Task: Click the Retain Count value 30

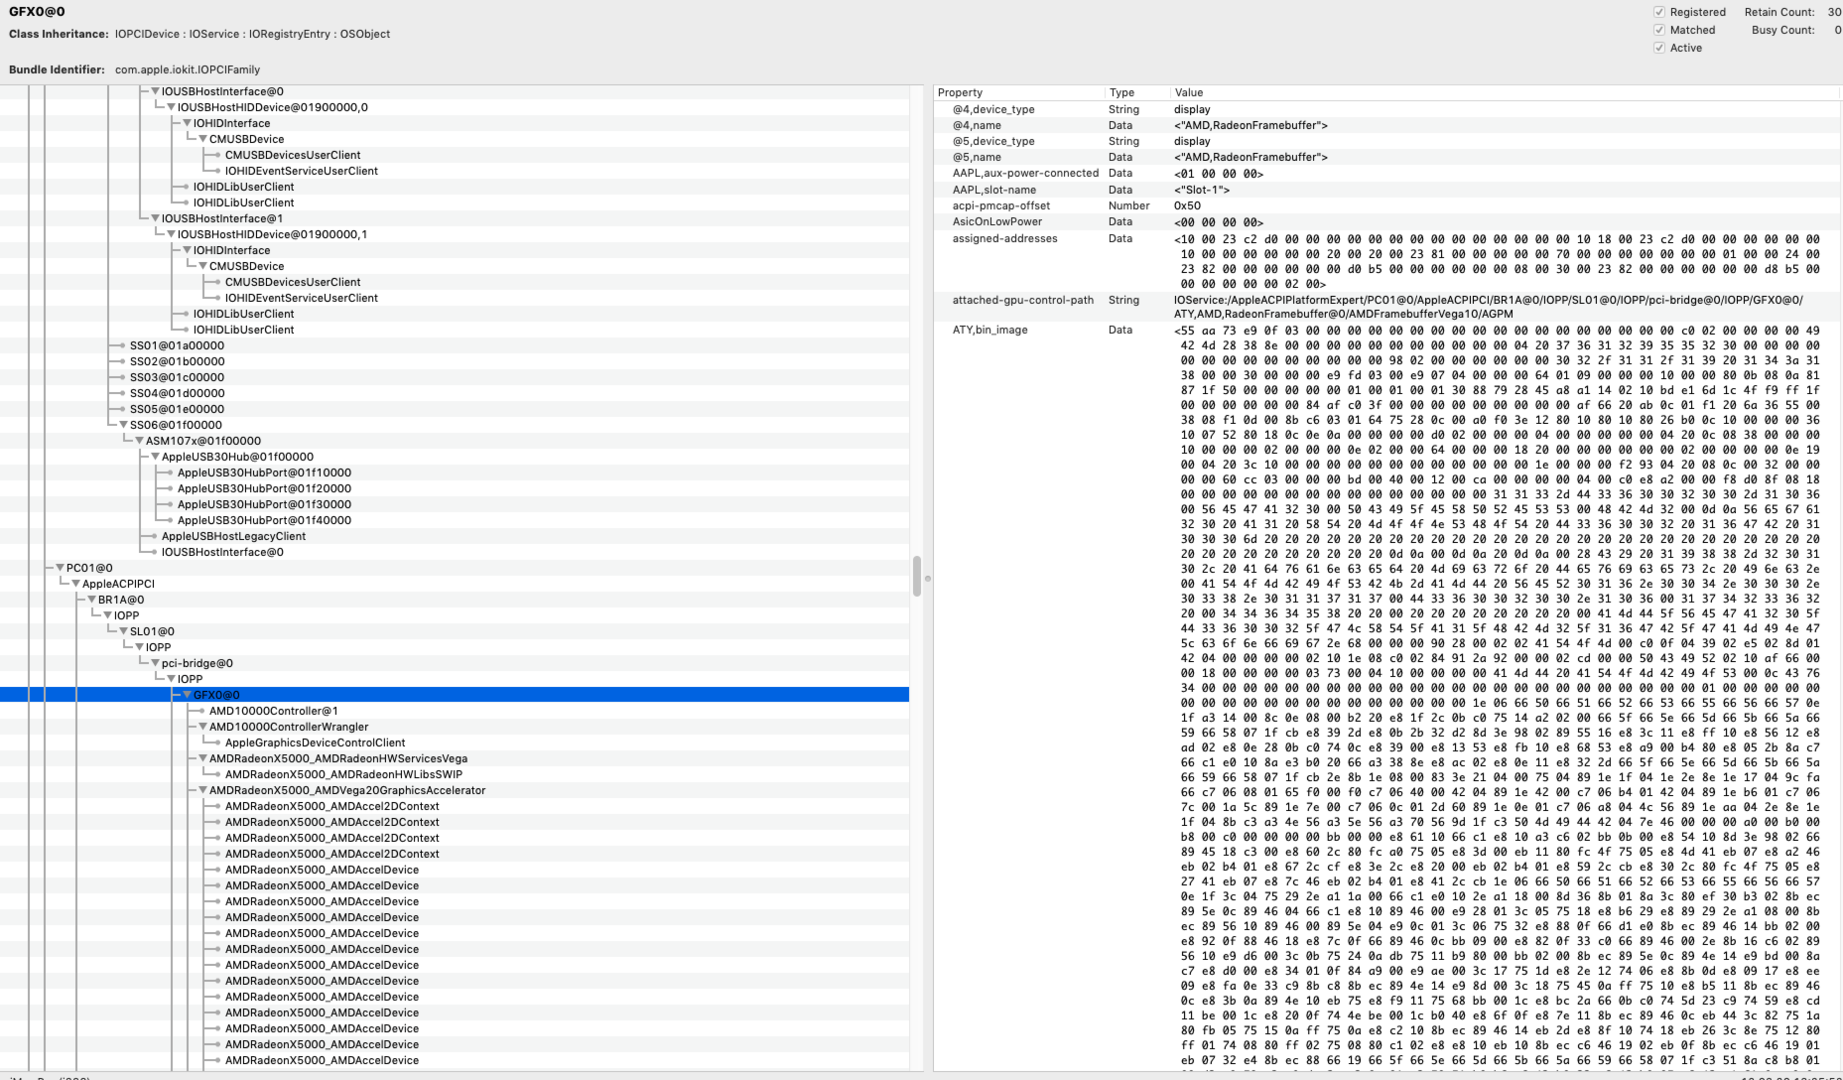Action: click(x=1835, y=12)
